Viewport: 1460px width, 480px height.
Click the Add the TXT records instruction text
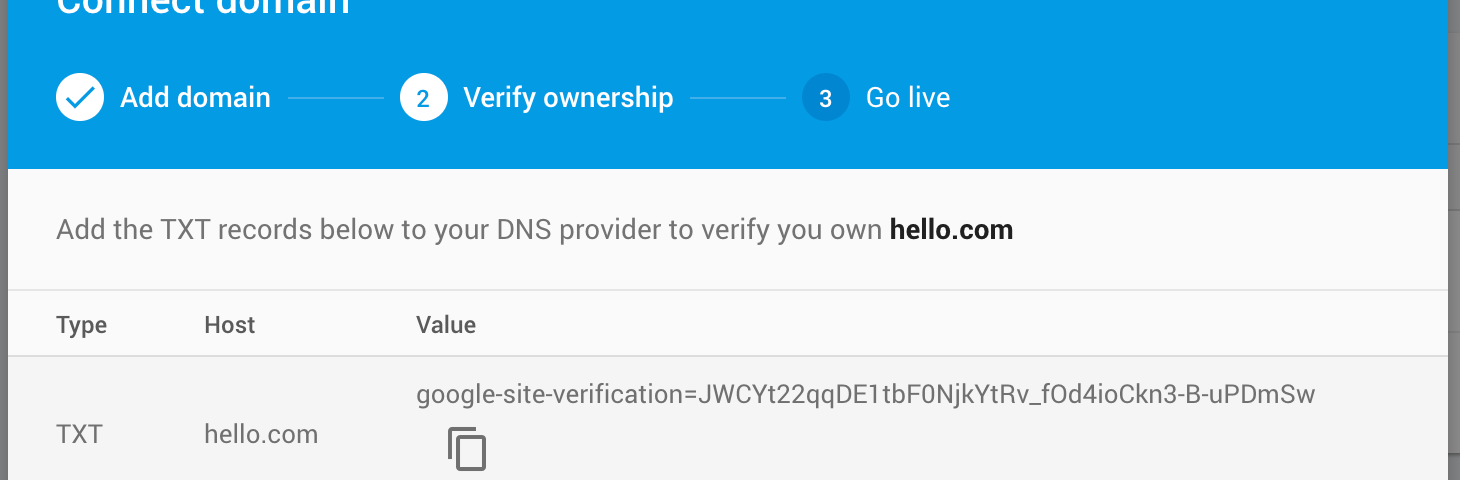470,230
